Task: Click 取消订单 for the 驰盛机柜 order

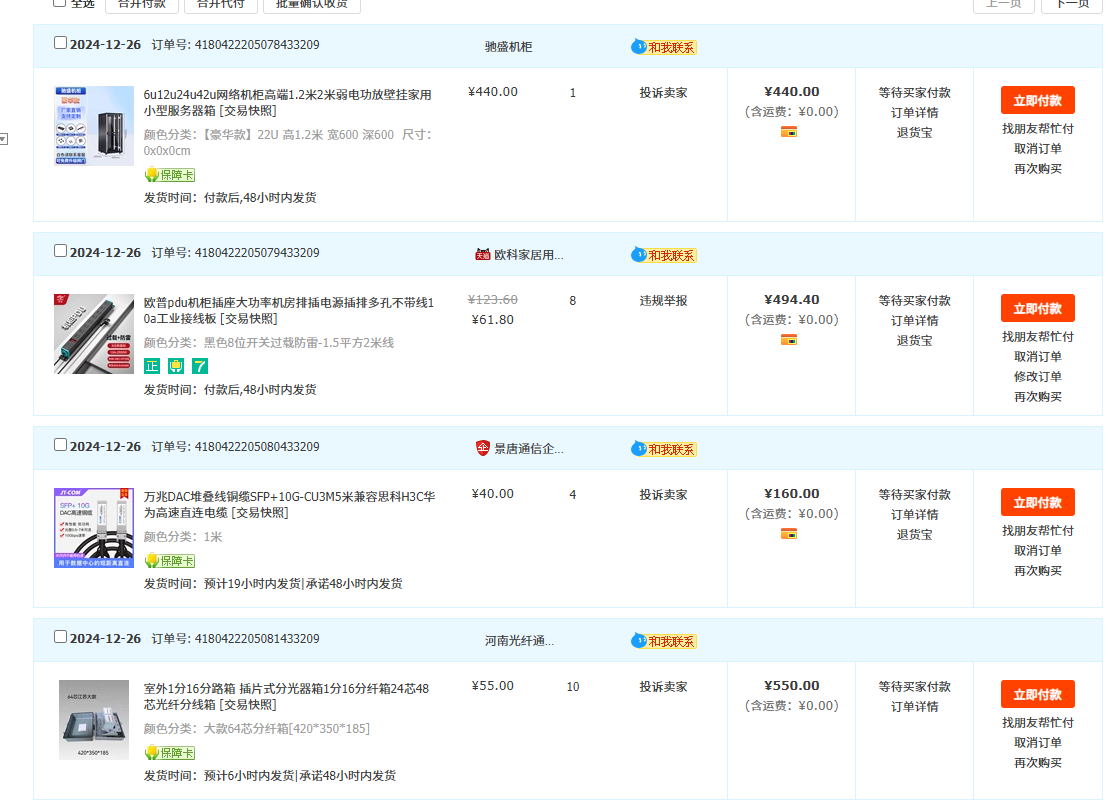Action: (1037, 149)
